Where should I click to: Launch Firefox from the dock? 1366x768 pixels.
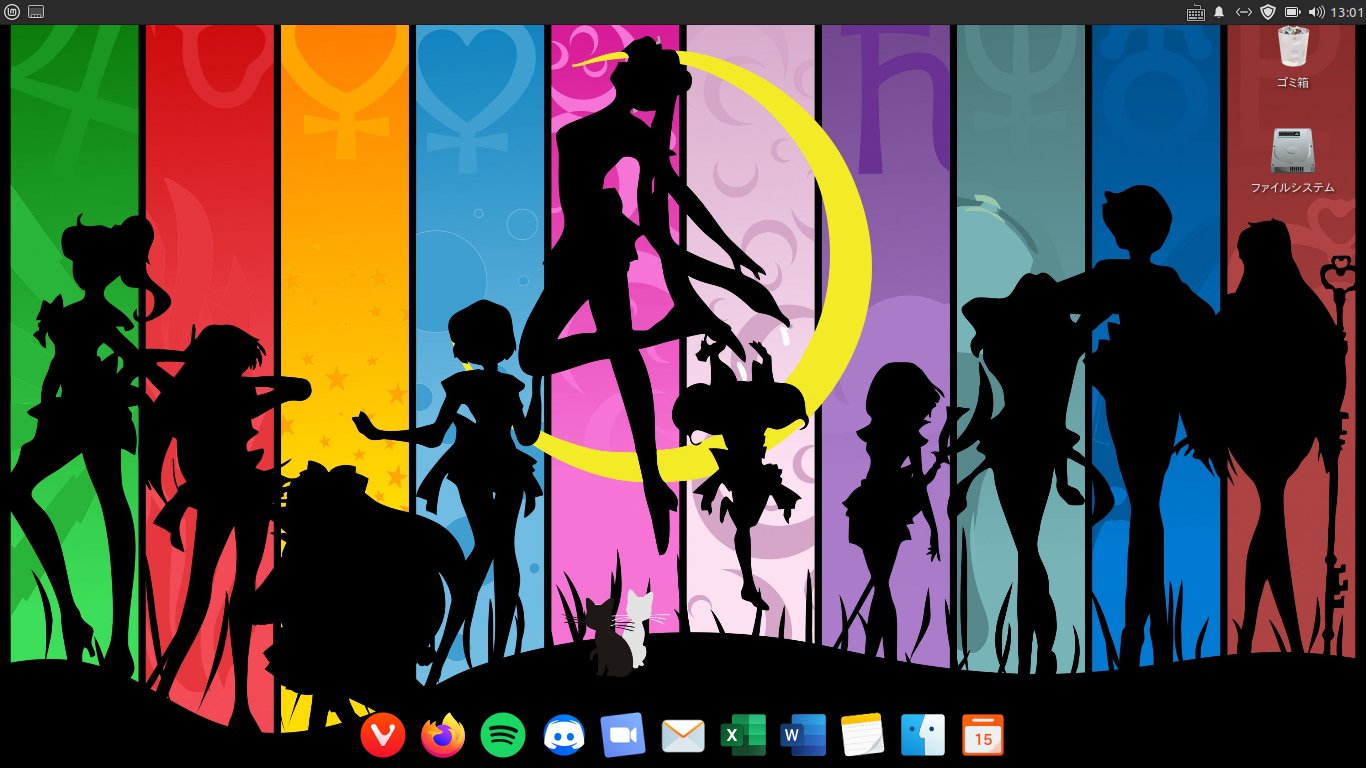click(443, 735)
